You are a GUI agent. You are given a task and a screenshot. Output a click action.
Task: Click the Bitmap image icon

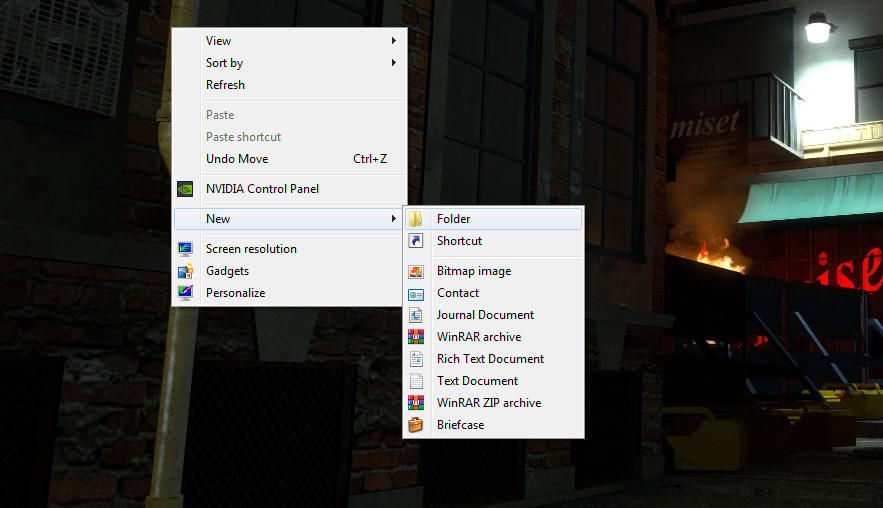coord(416,271)
